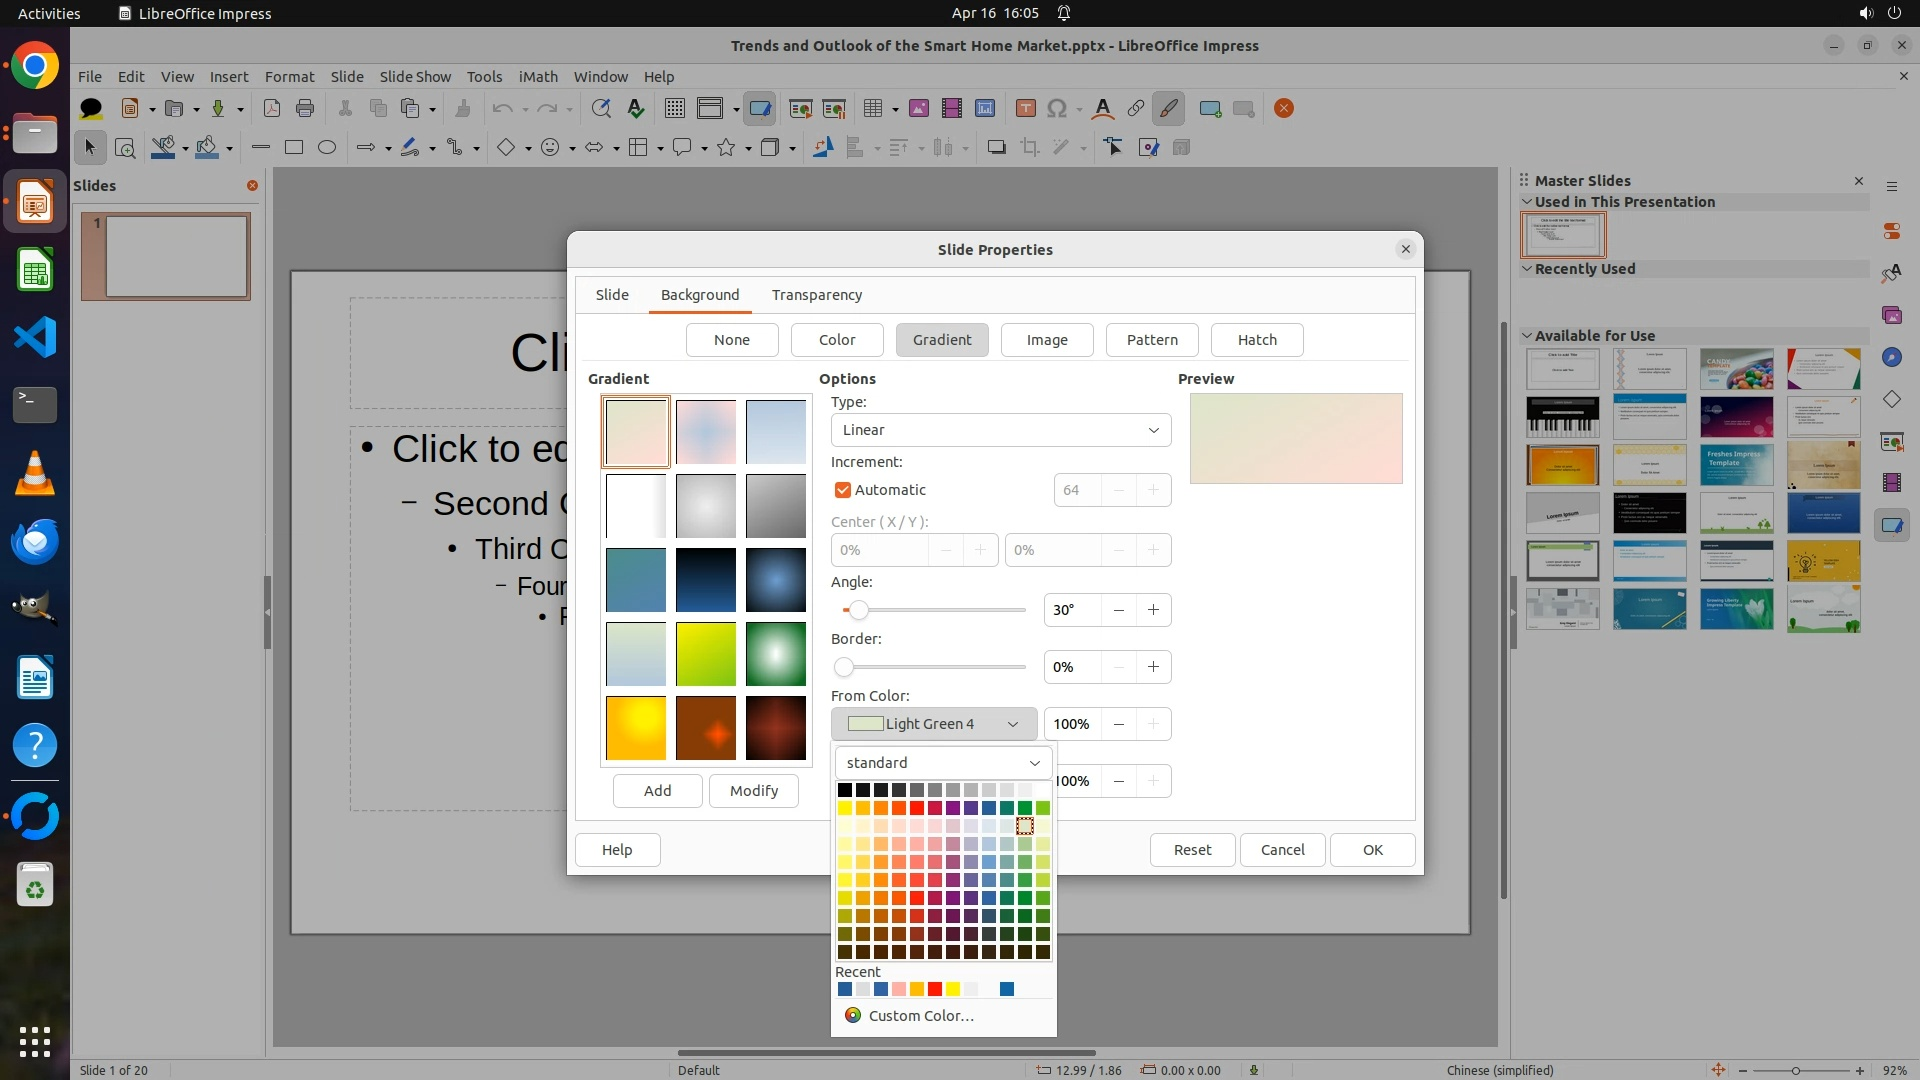Open Thunderbird from the dock

point(35,541)
